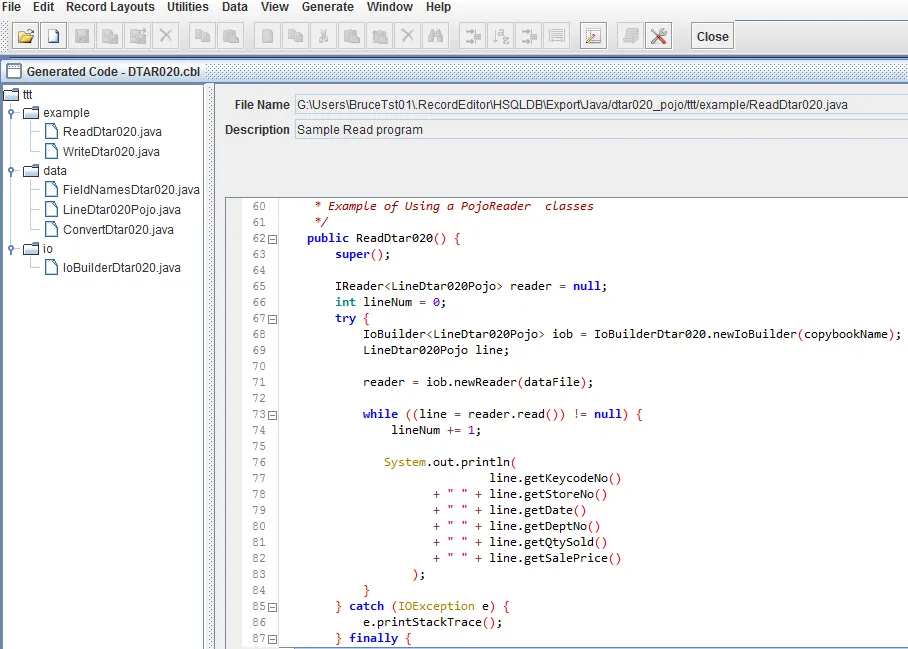
Task: Open the Record Layouts menu
Action: tap(110, 7)
